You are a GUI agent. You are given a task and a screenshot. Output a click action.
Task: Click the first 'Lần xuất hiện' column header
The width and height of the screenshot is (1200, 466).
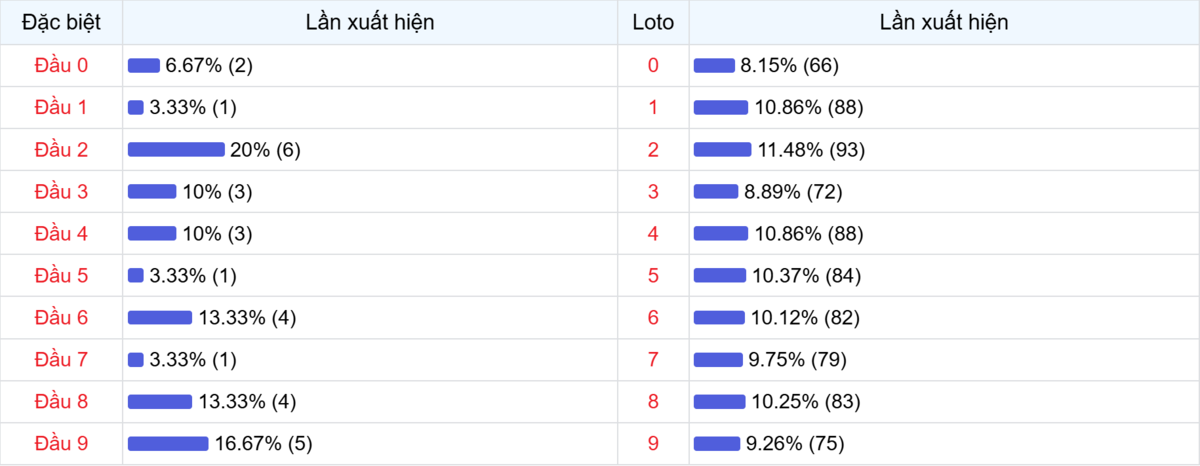pos(370,22)
